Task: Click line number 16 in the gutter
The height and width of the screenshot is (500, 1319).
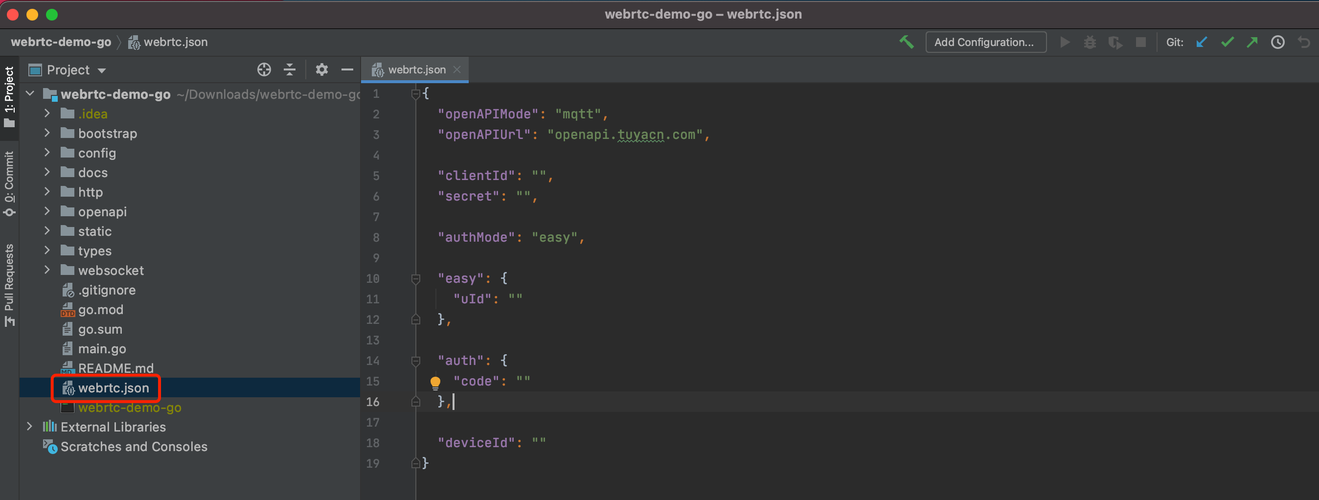Action: (372, 401)
